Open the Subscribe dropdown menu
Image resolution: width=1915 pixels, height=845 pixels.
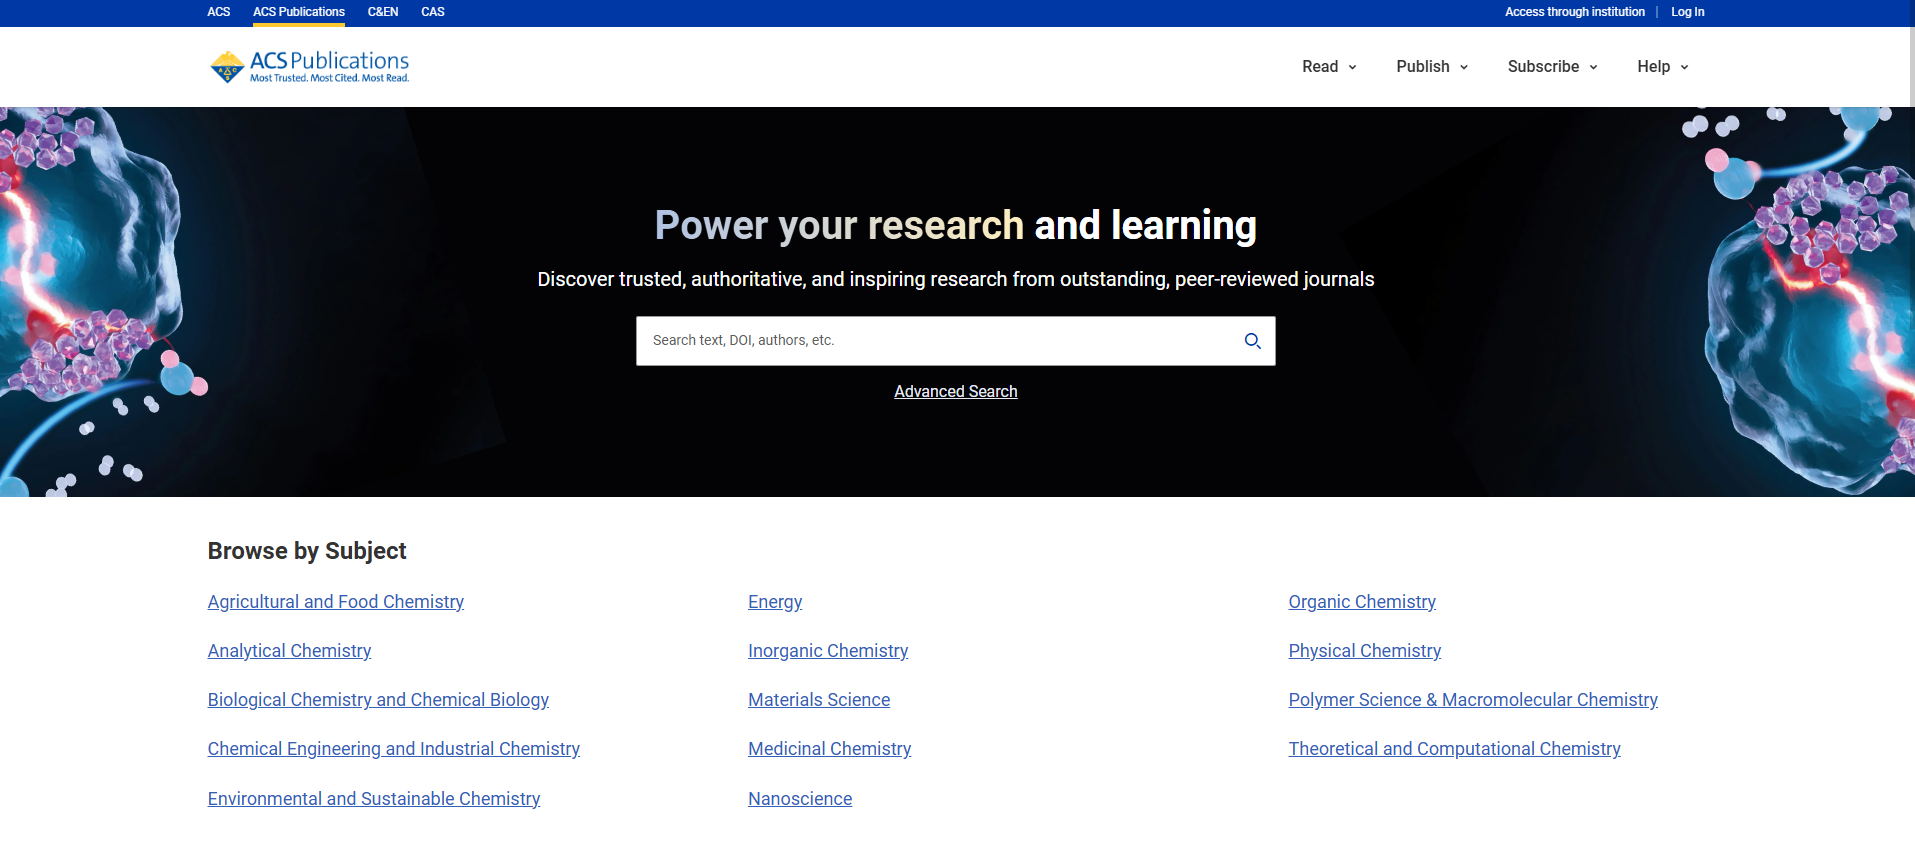pos(1552,67)
